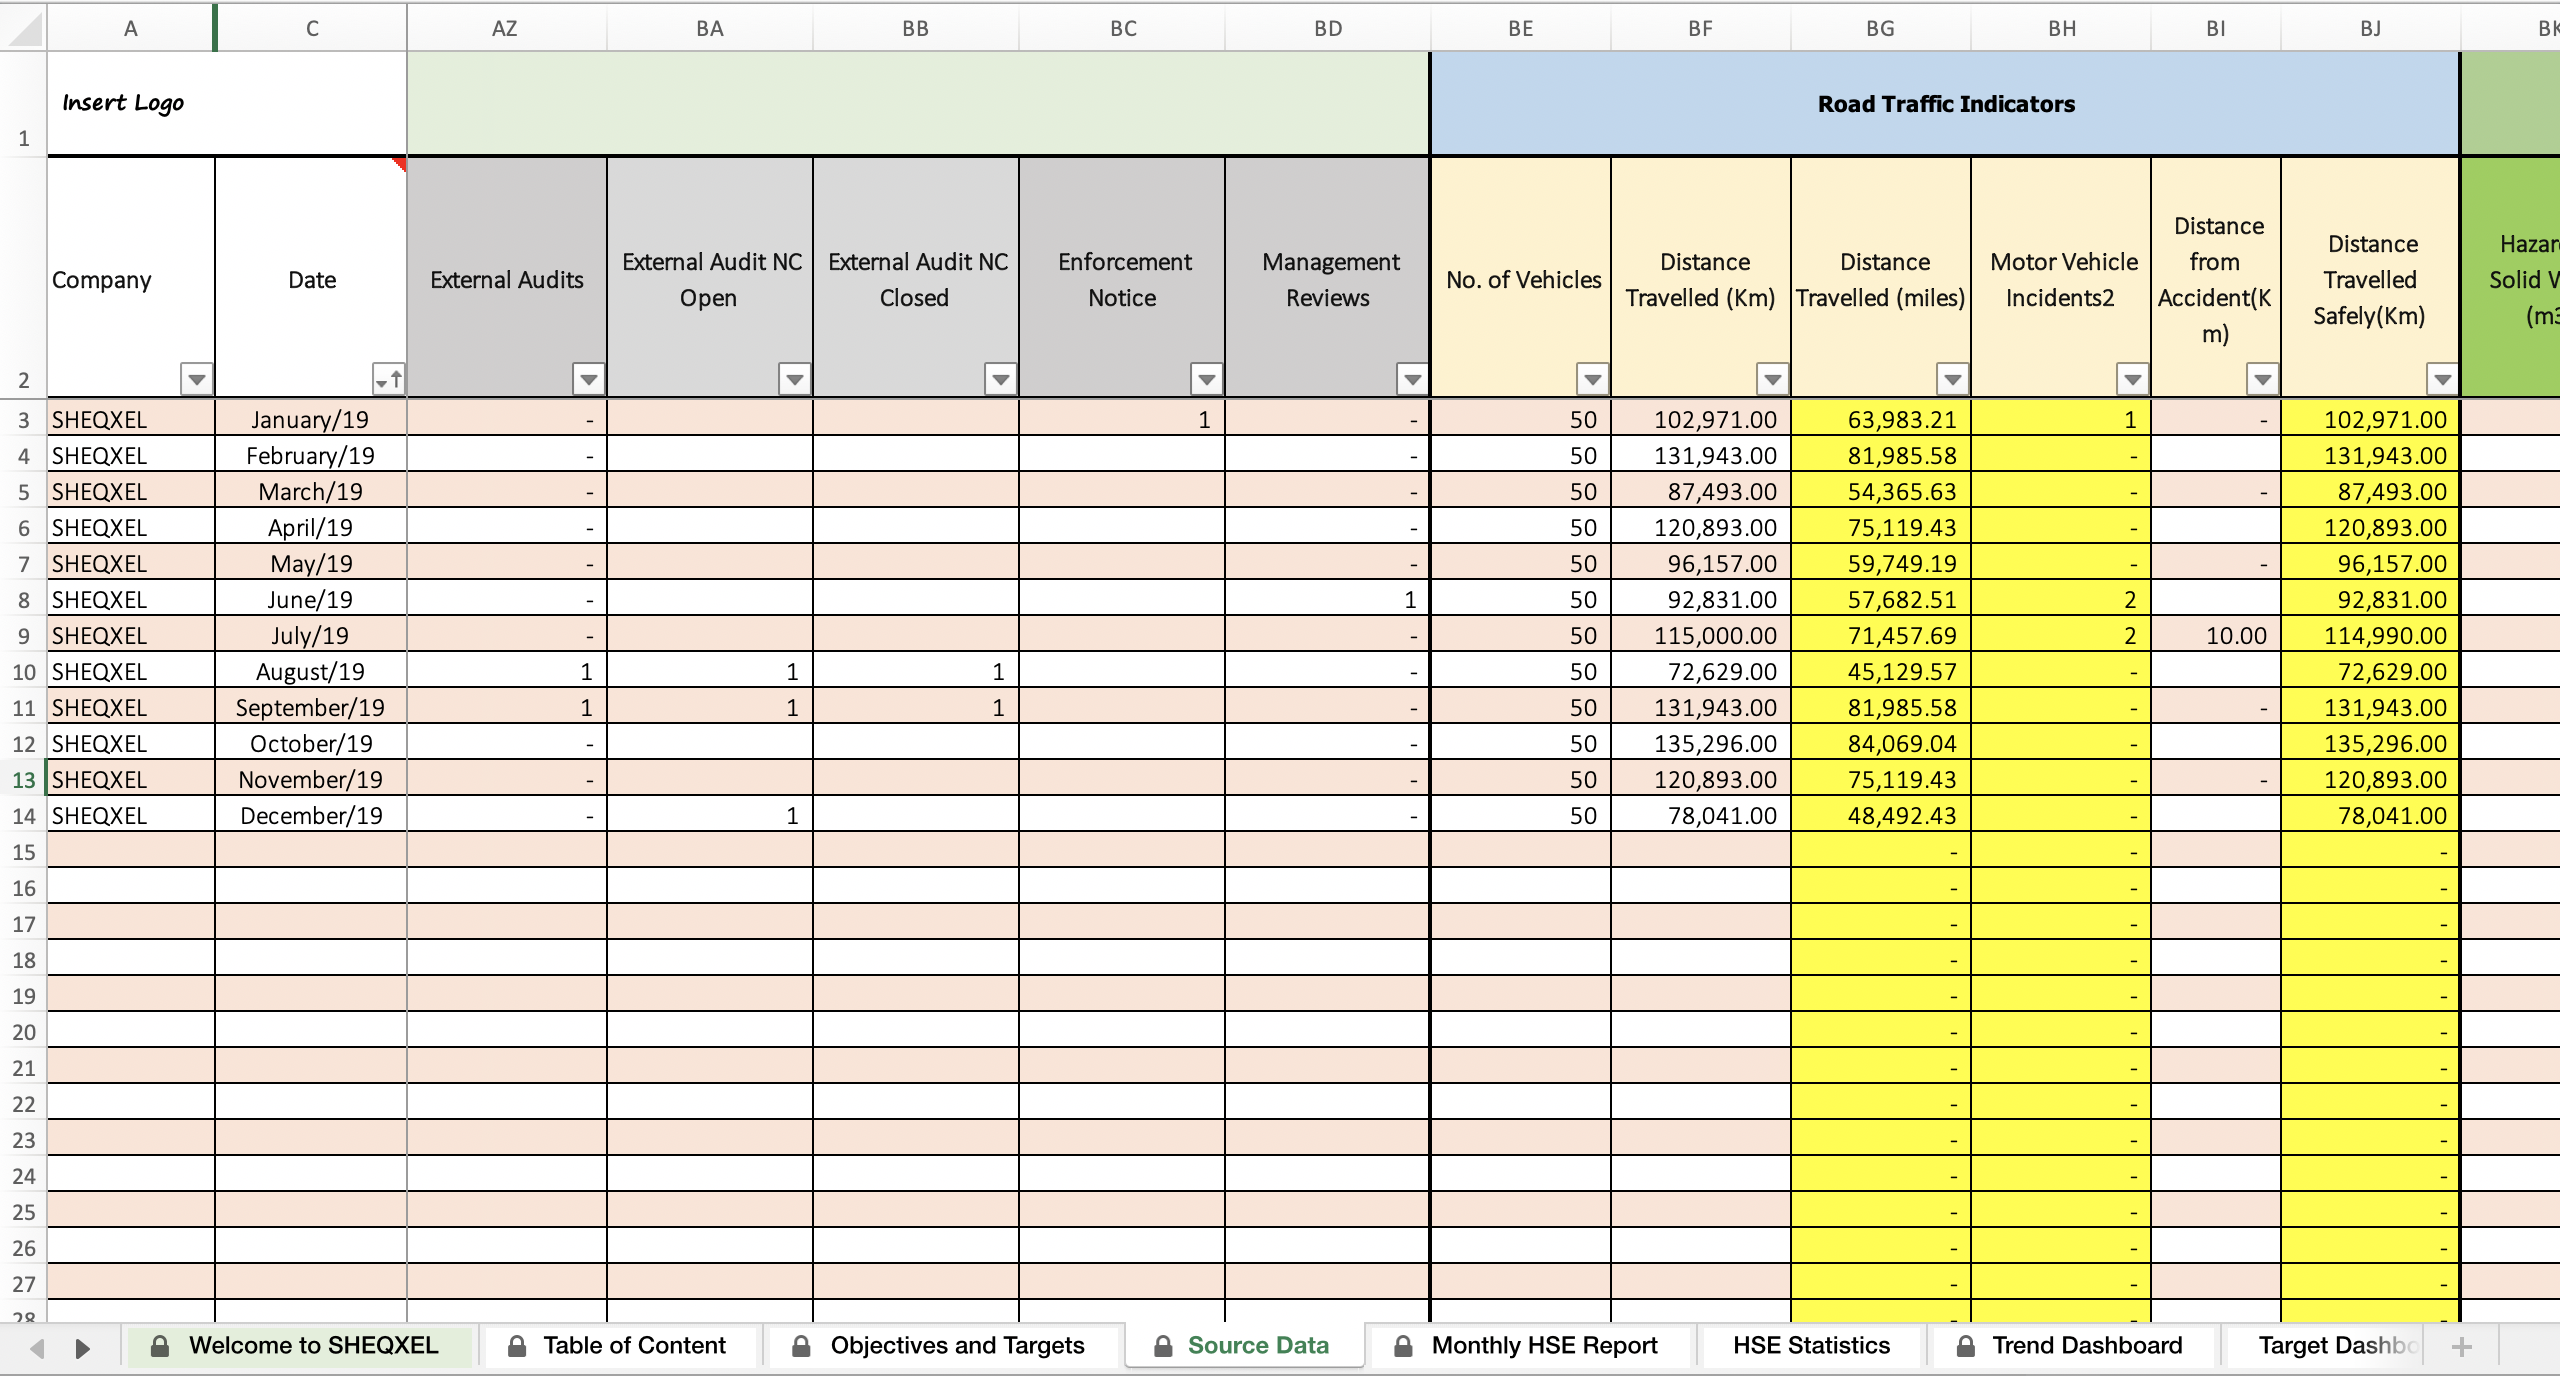Viewport: 2560px width, 1376px height.
Task: Click the lock icon on Table of Content tab
Action: pos(518,1346)
